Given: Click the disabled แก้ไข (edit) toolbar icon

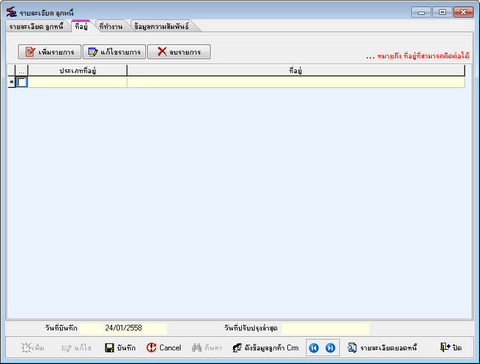Looking at the screenshot, I should tap(76, 348).
